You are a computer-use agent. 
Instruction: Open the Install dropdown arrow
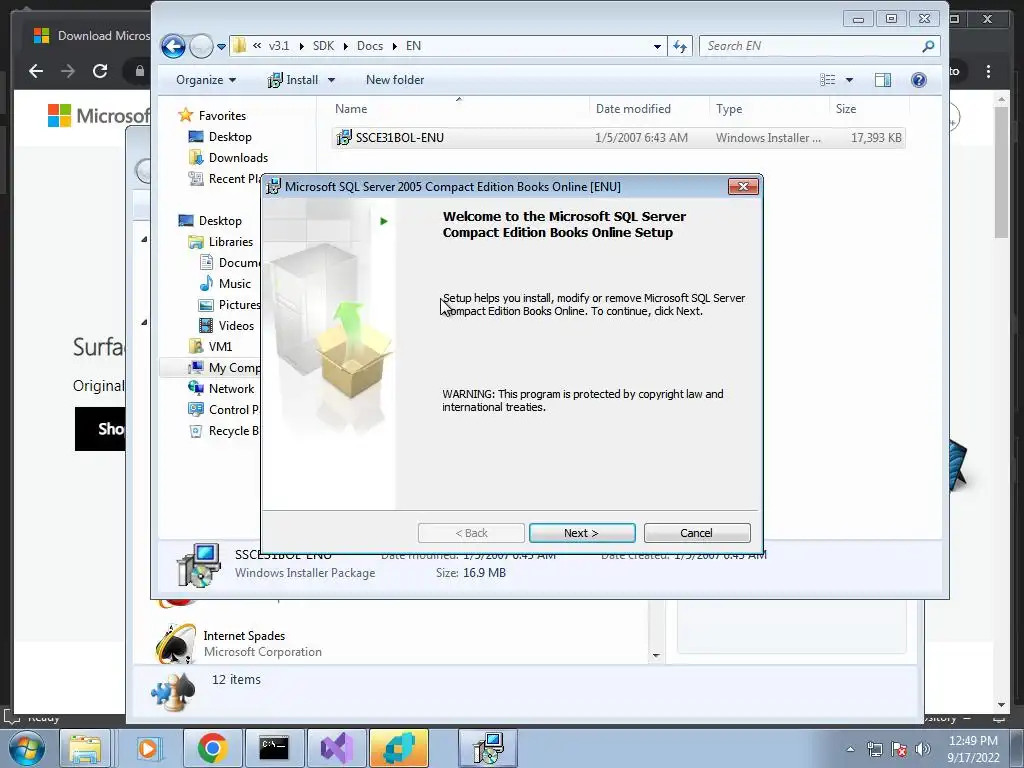click(x=331, y=80)
